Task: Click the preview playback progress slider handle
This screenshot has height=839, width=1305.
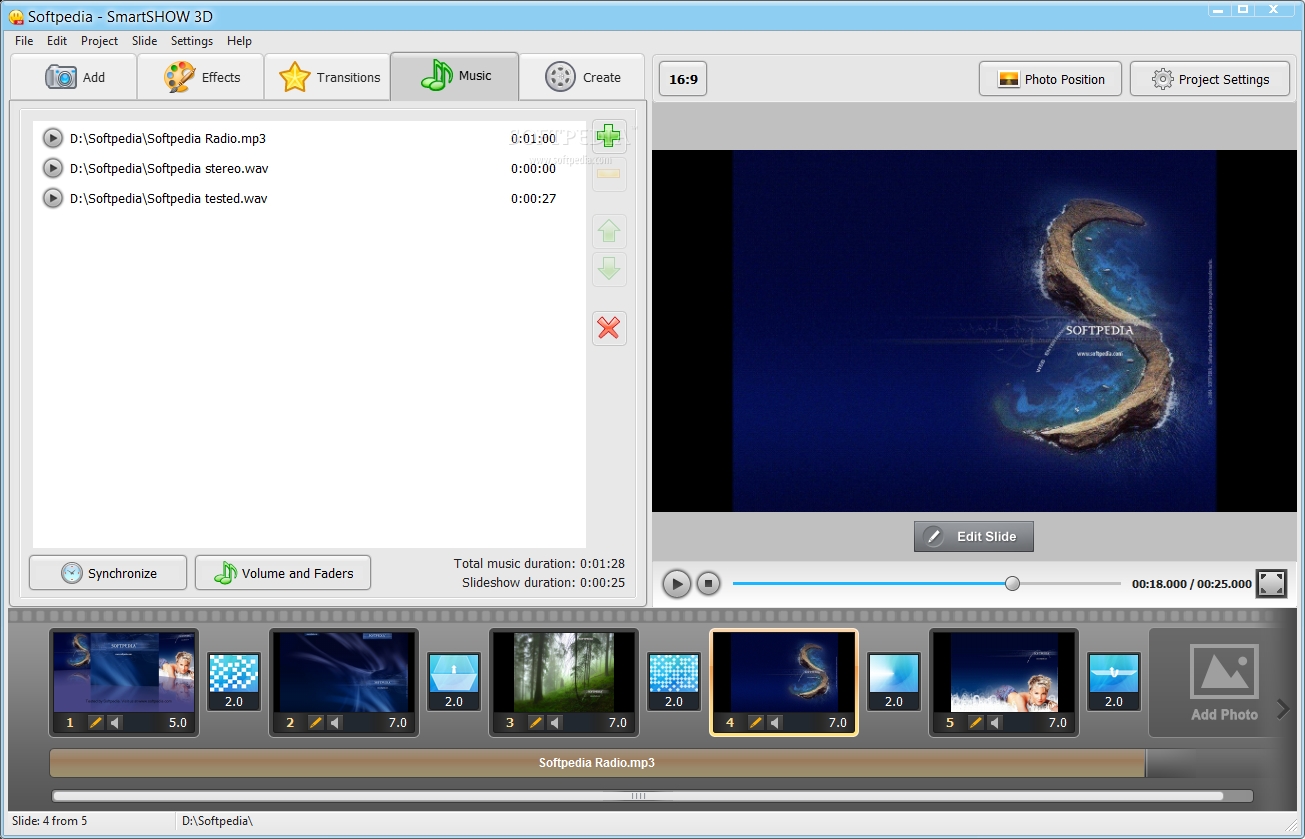Action: tap(1012, 583)
